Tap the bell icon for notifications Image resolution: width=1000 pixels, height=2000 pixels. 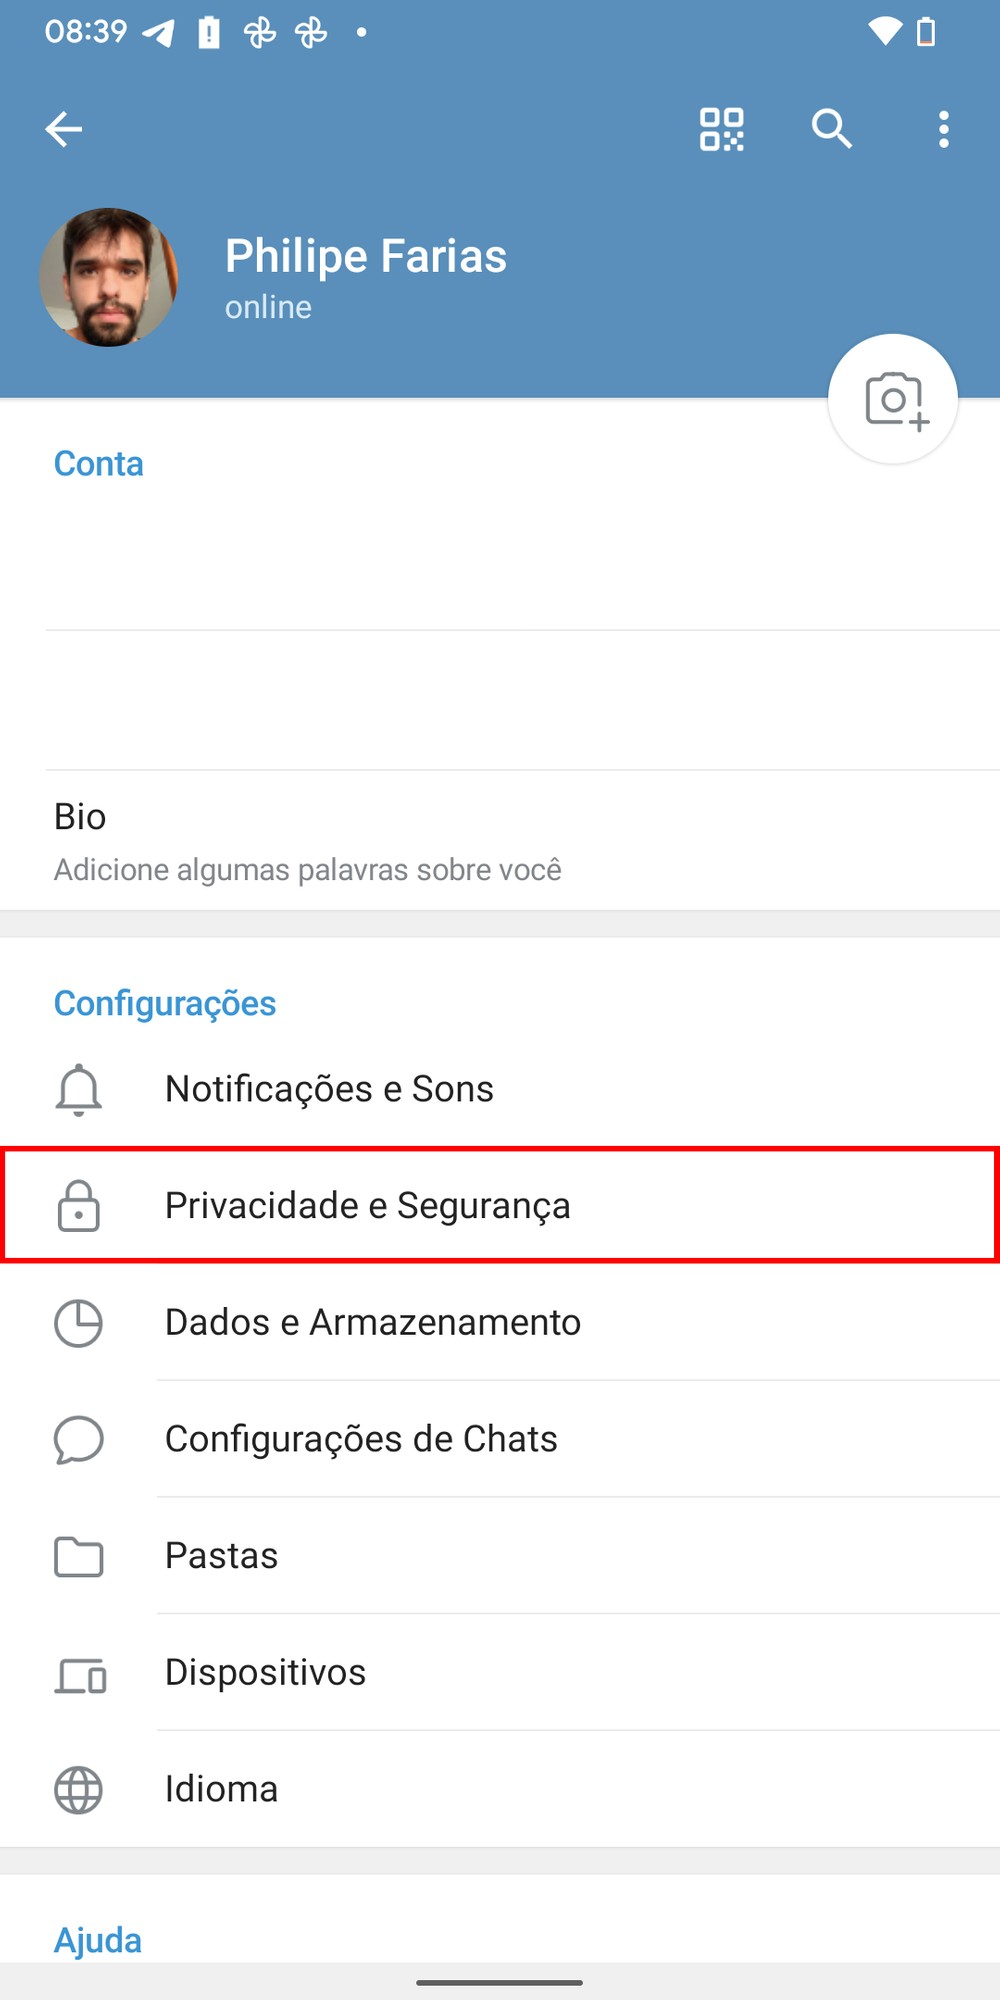pyautogui.click(x=78, y=1089)
